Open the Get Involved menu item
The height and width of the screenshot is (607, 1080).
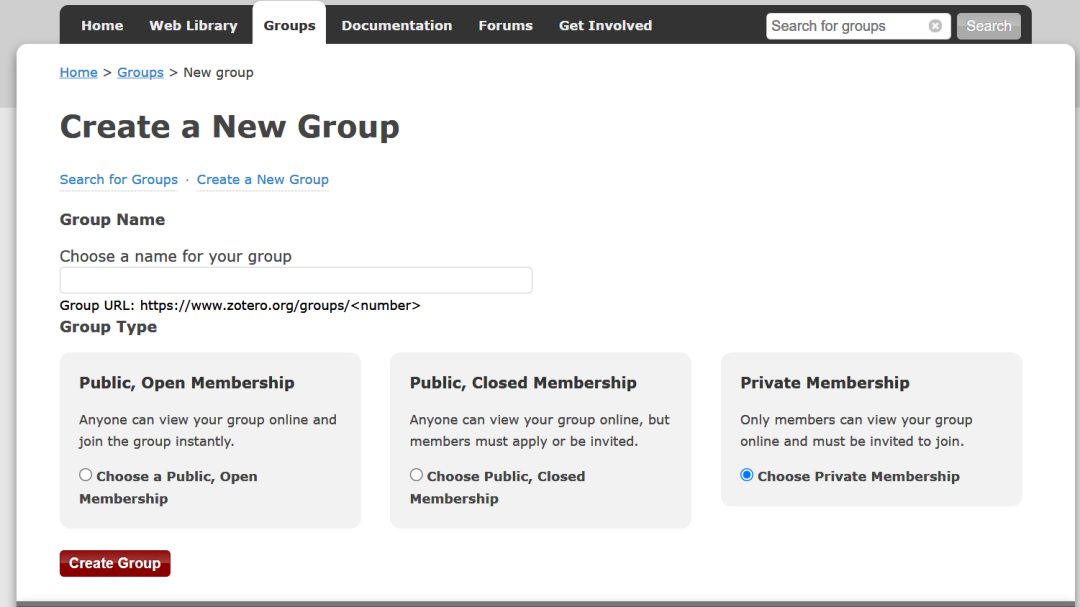(605, 25)
